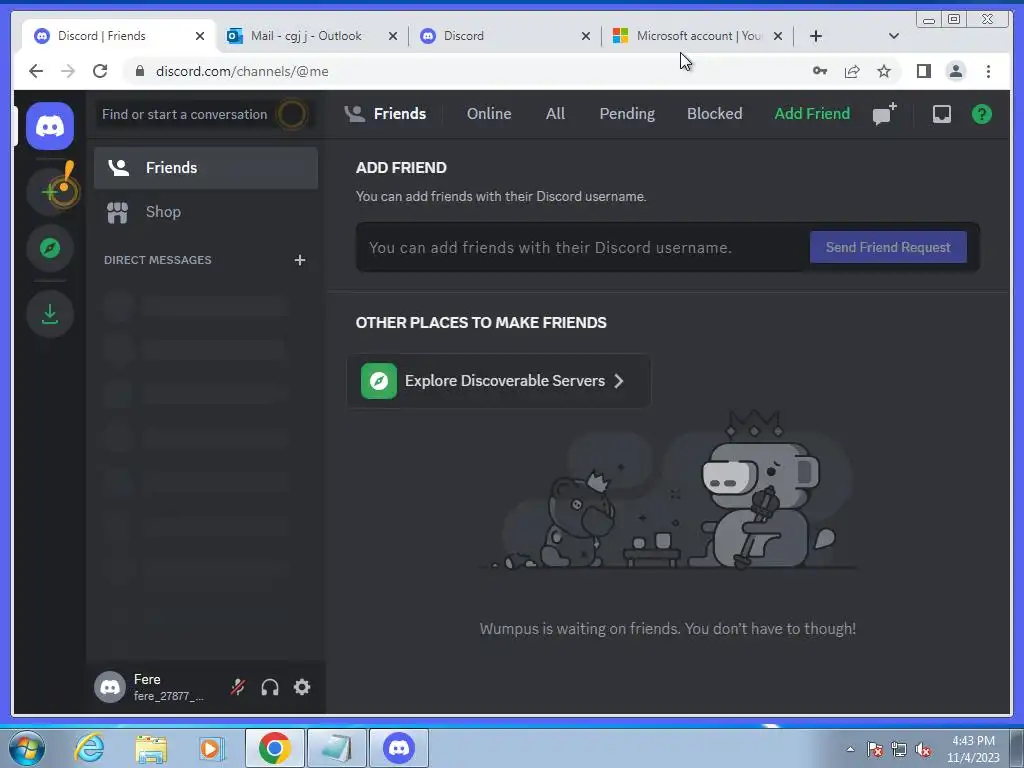Image resolution: width=1024 pixels, height=768 pixels.
Task: Go back in browser
Action: coord(36,71)
